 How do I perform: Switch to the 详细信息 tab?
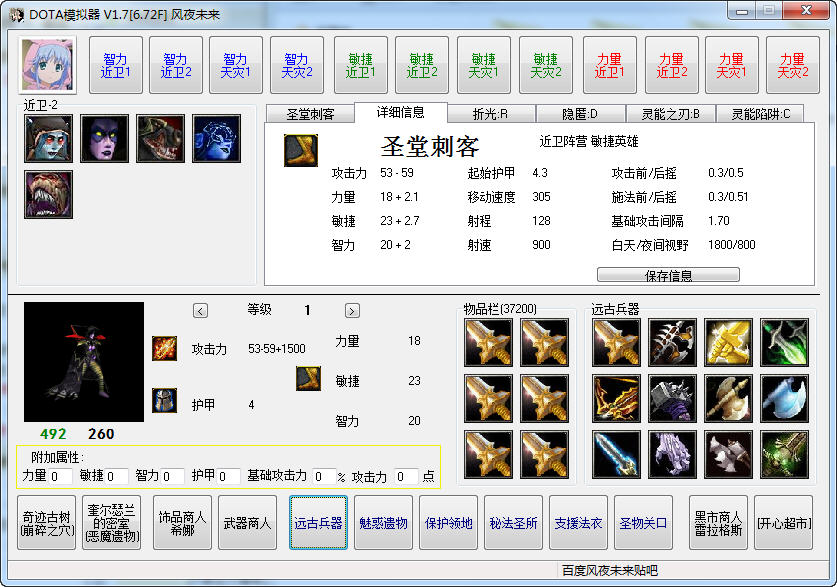(x=399, y=114)
